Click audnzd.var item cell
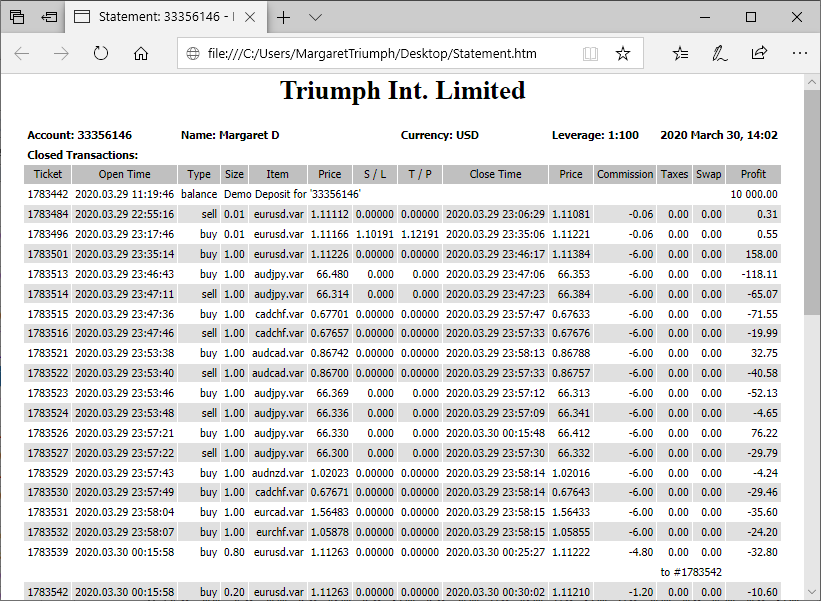Image resolution: width=821 pixels, height=601 pixels. pos(278,473)
